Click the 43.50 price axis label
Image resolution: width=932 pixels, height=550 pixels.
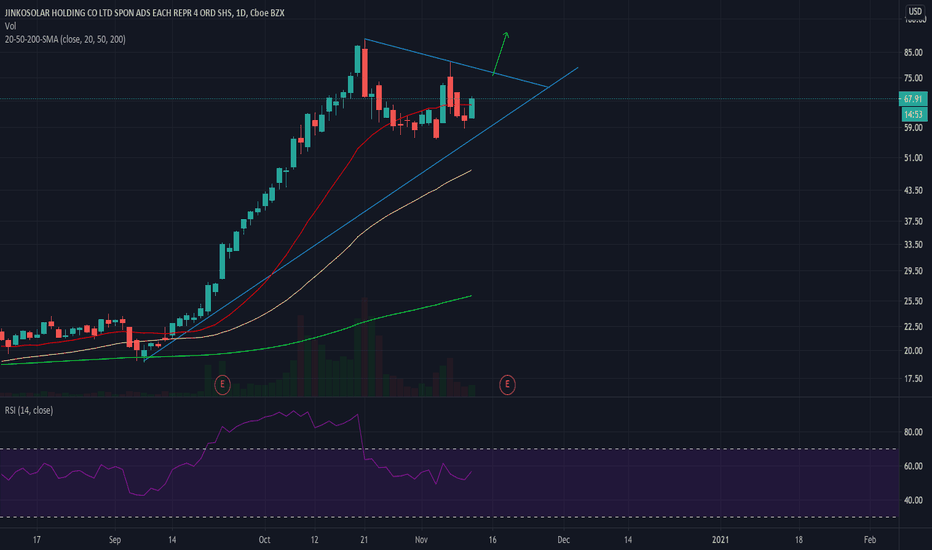click(913, 190)
